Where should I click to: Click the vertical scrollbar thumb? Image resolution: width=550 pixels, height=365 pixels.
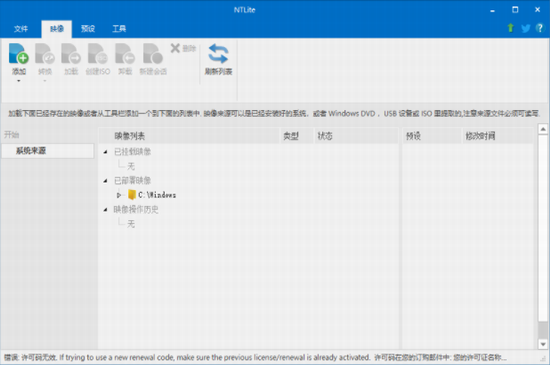click(x=543, y=330)
